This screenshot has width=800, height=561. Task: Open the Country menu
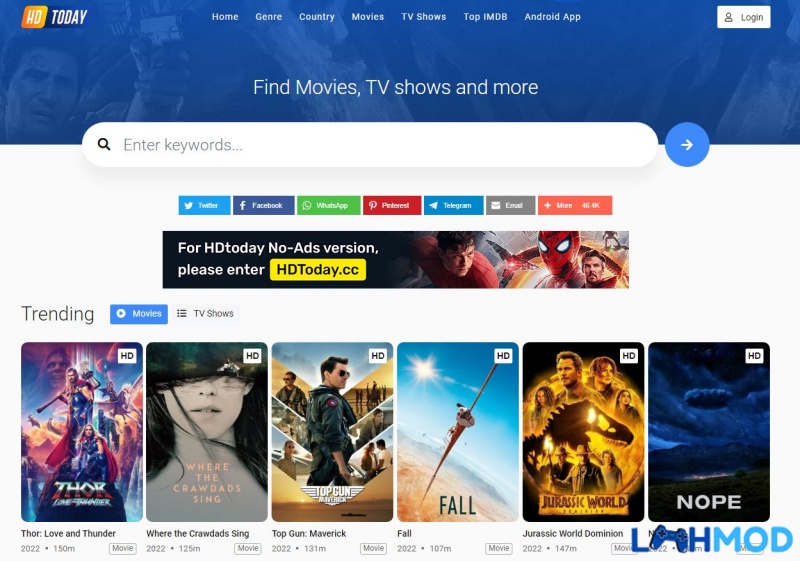(317, 17)
